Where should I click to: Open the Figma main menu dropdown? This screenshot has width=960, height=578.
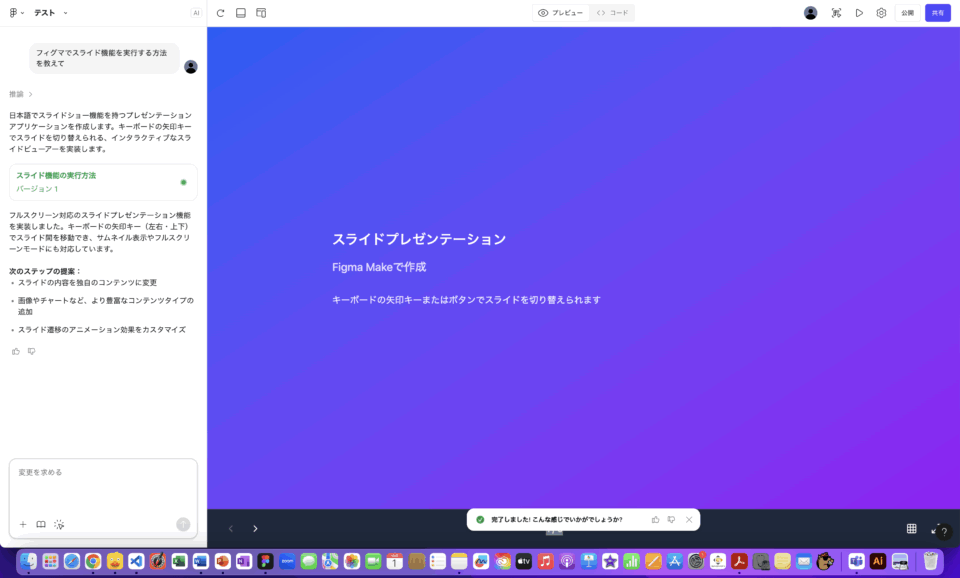17,13
